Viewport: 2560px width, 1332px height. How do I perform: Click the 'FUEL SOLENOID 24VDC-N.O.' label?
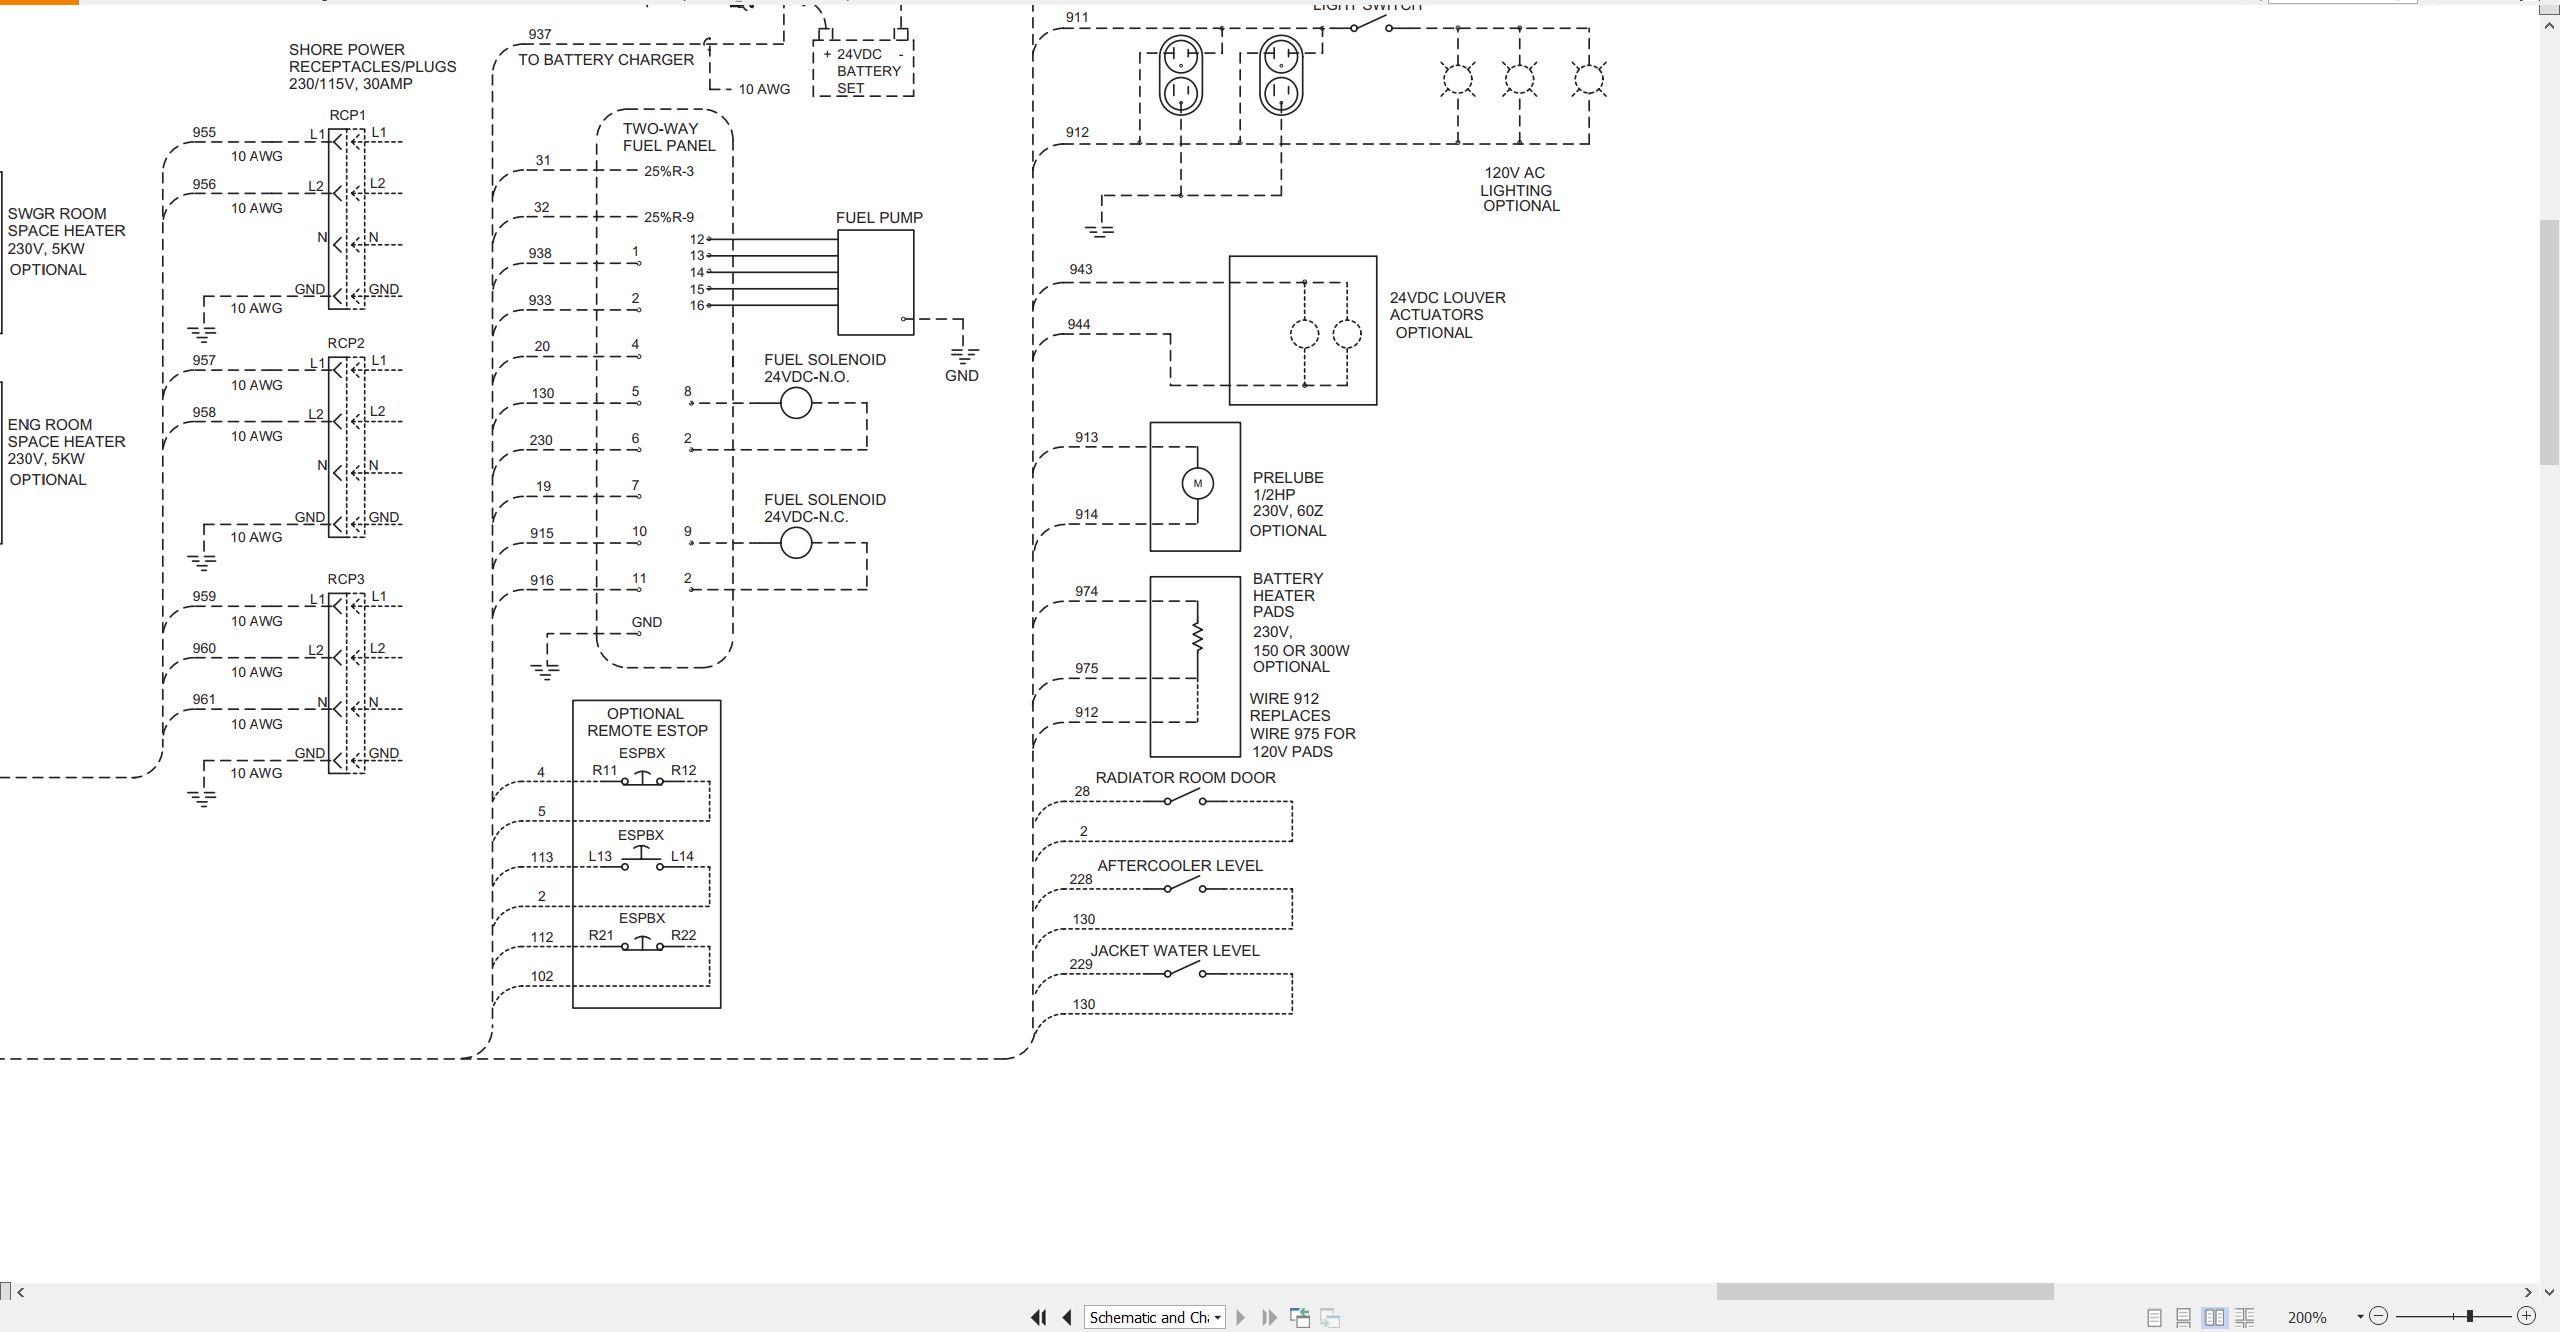pos(824,368)
